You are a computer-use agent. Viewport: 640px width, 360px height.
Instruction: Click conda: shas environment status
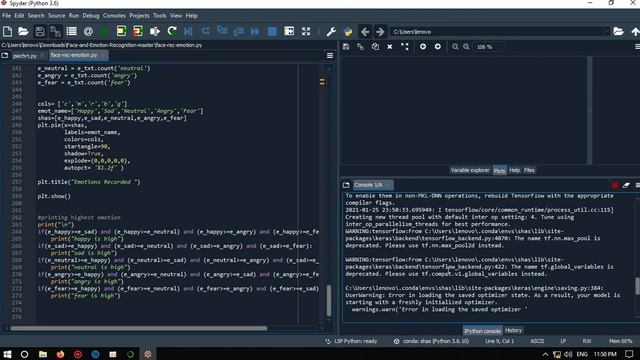point(431,341)
